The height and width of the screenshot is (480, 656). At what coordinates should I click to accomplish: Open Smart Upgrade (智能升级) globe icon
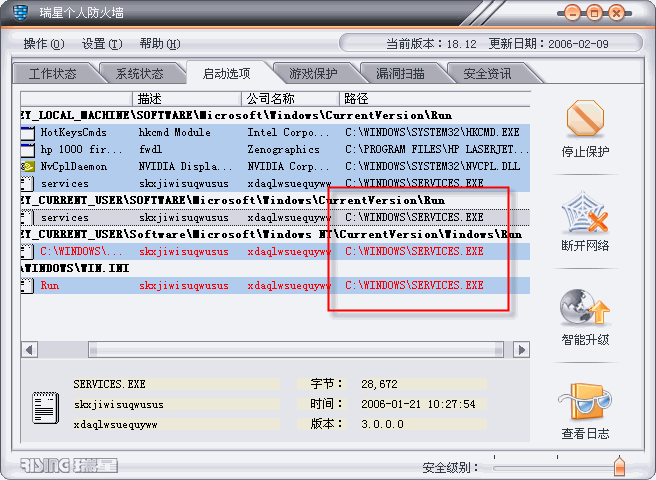tap(584, 308)
